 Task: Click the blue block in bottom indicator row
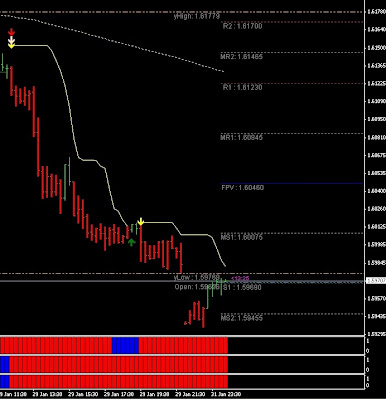5,382
